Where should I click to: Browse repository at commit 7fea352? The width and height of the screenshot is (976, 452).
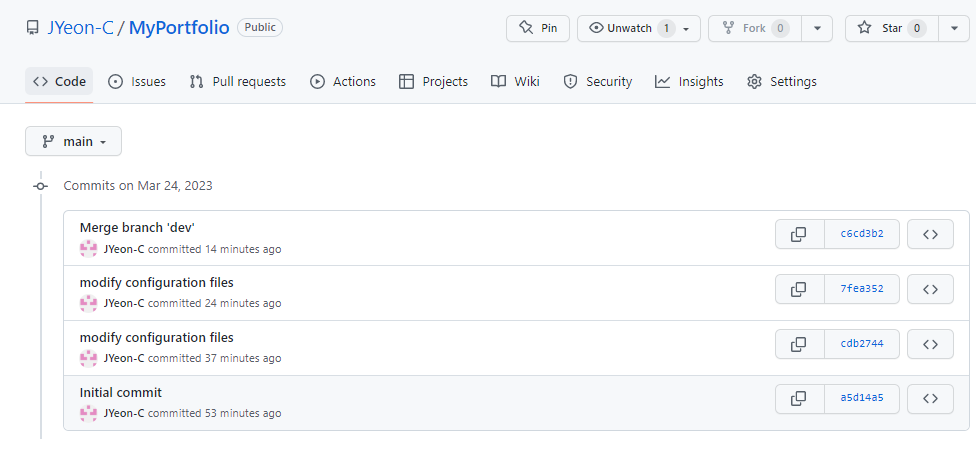click(930, 289)
